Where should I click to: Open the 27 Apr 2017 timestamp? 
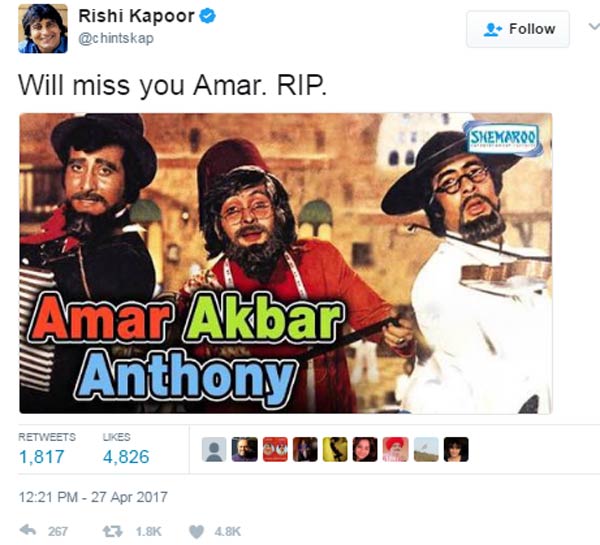pos(93,497)
